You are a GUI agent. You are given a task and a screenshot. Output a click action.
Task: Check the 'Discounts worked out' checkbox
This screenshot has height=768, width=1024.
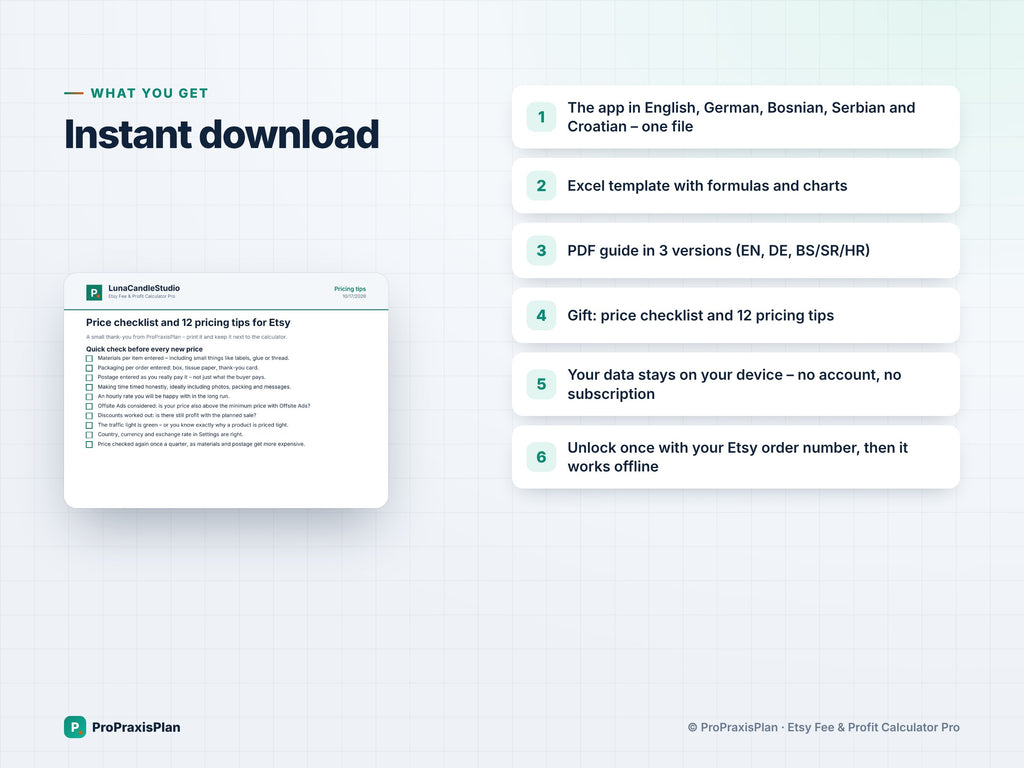coord(89,416)
